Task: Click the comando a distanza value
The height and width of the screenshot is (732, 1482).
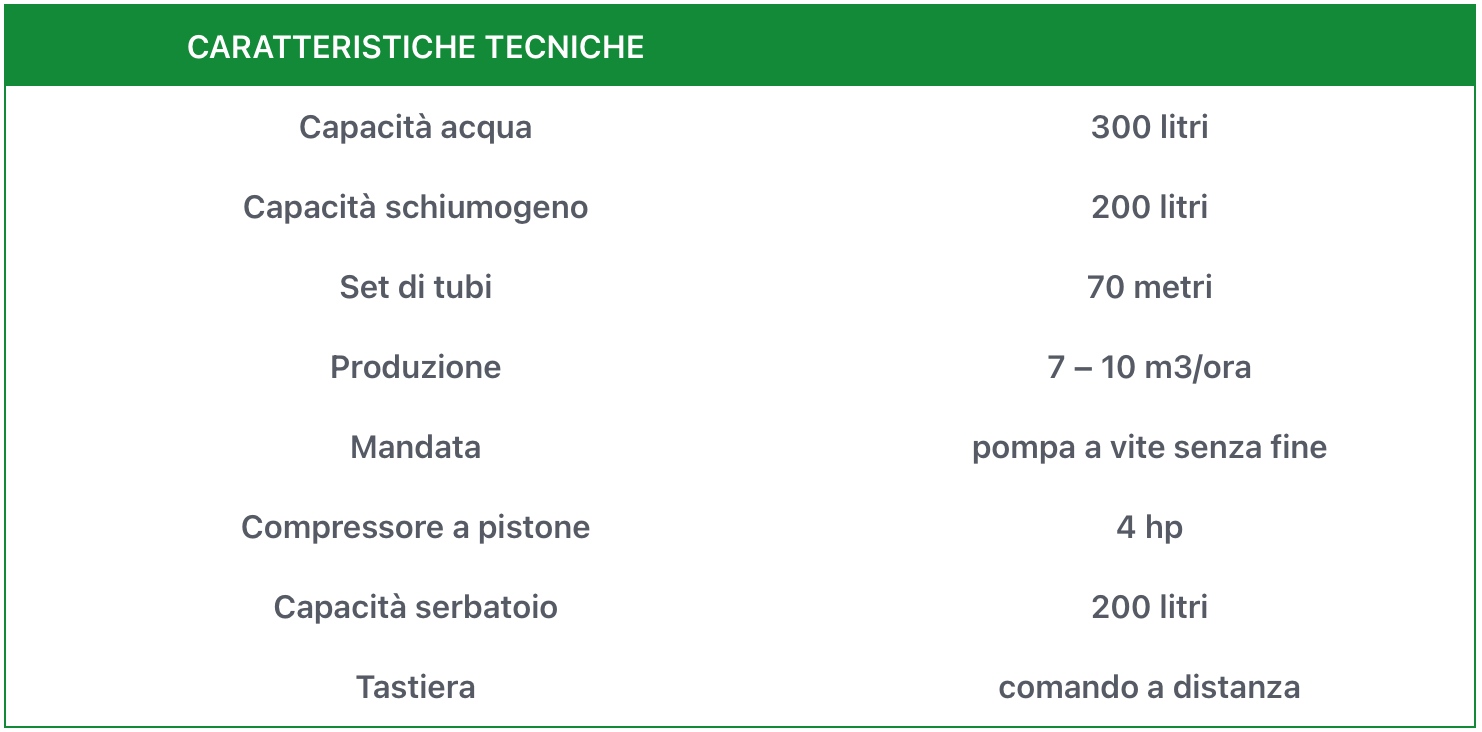Action: point(1149,687)
